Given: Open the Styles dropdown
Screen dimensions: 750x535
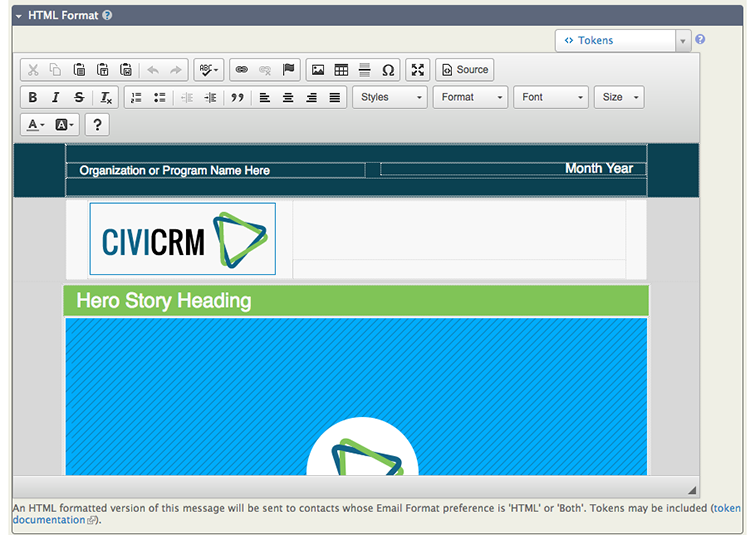Looking at the screenshot, I should click(390, 98).
